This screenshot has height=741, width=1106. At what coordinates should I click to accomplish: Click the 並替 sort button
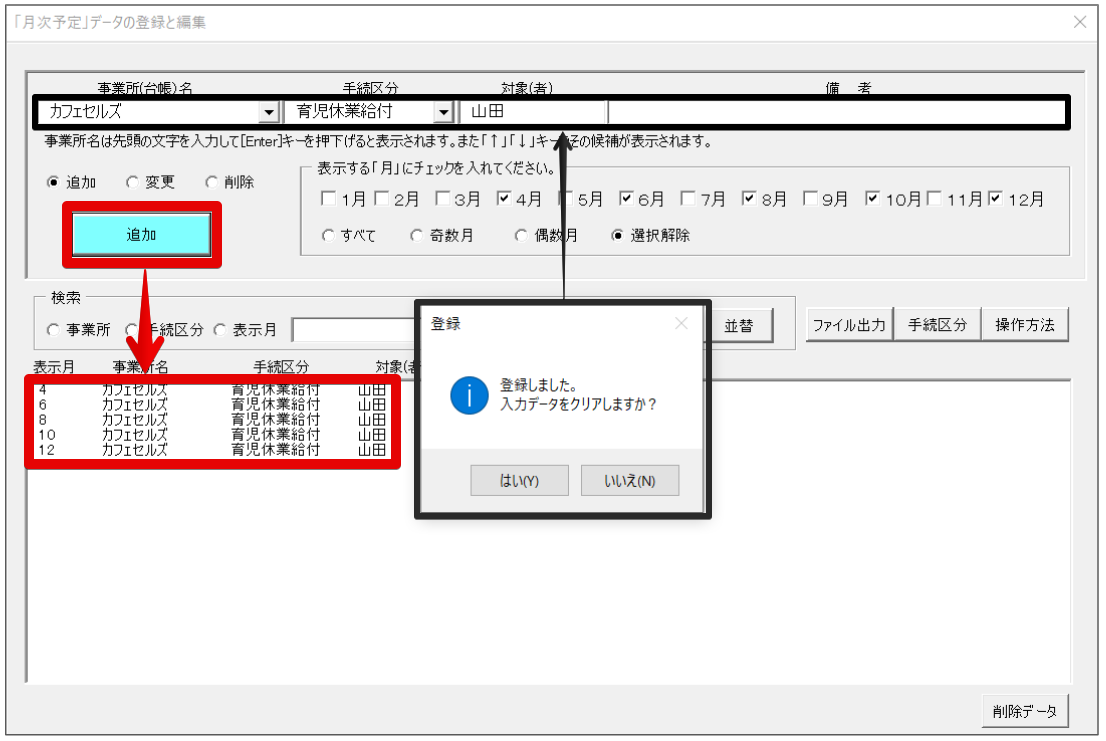pyautogui.click(x=739, y=326)
